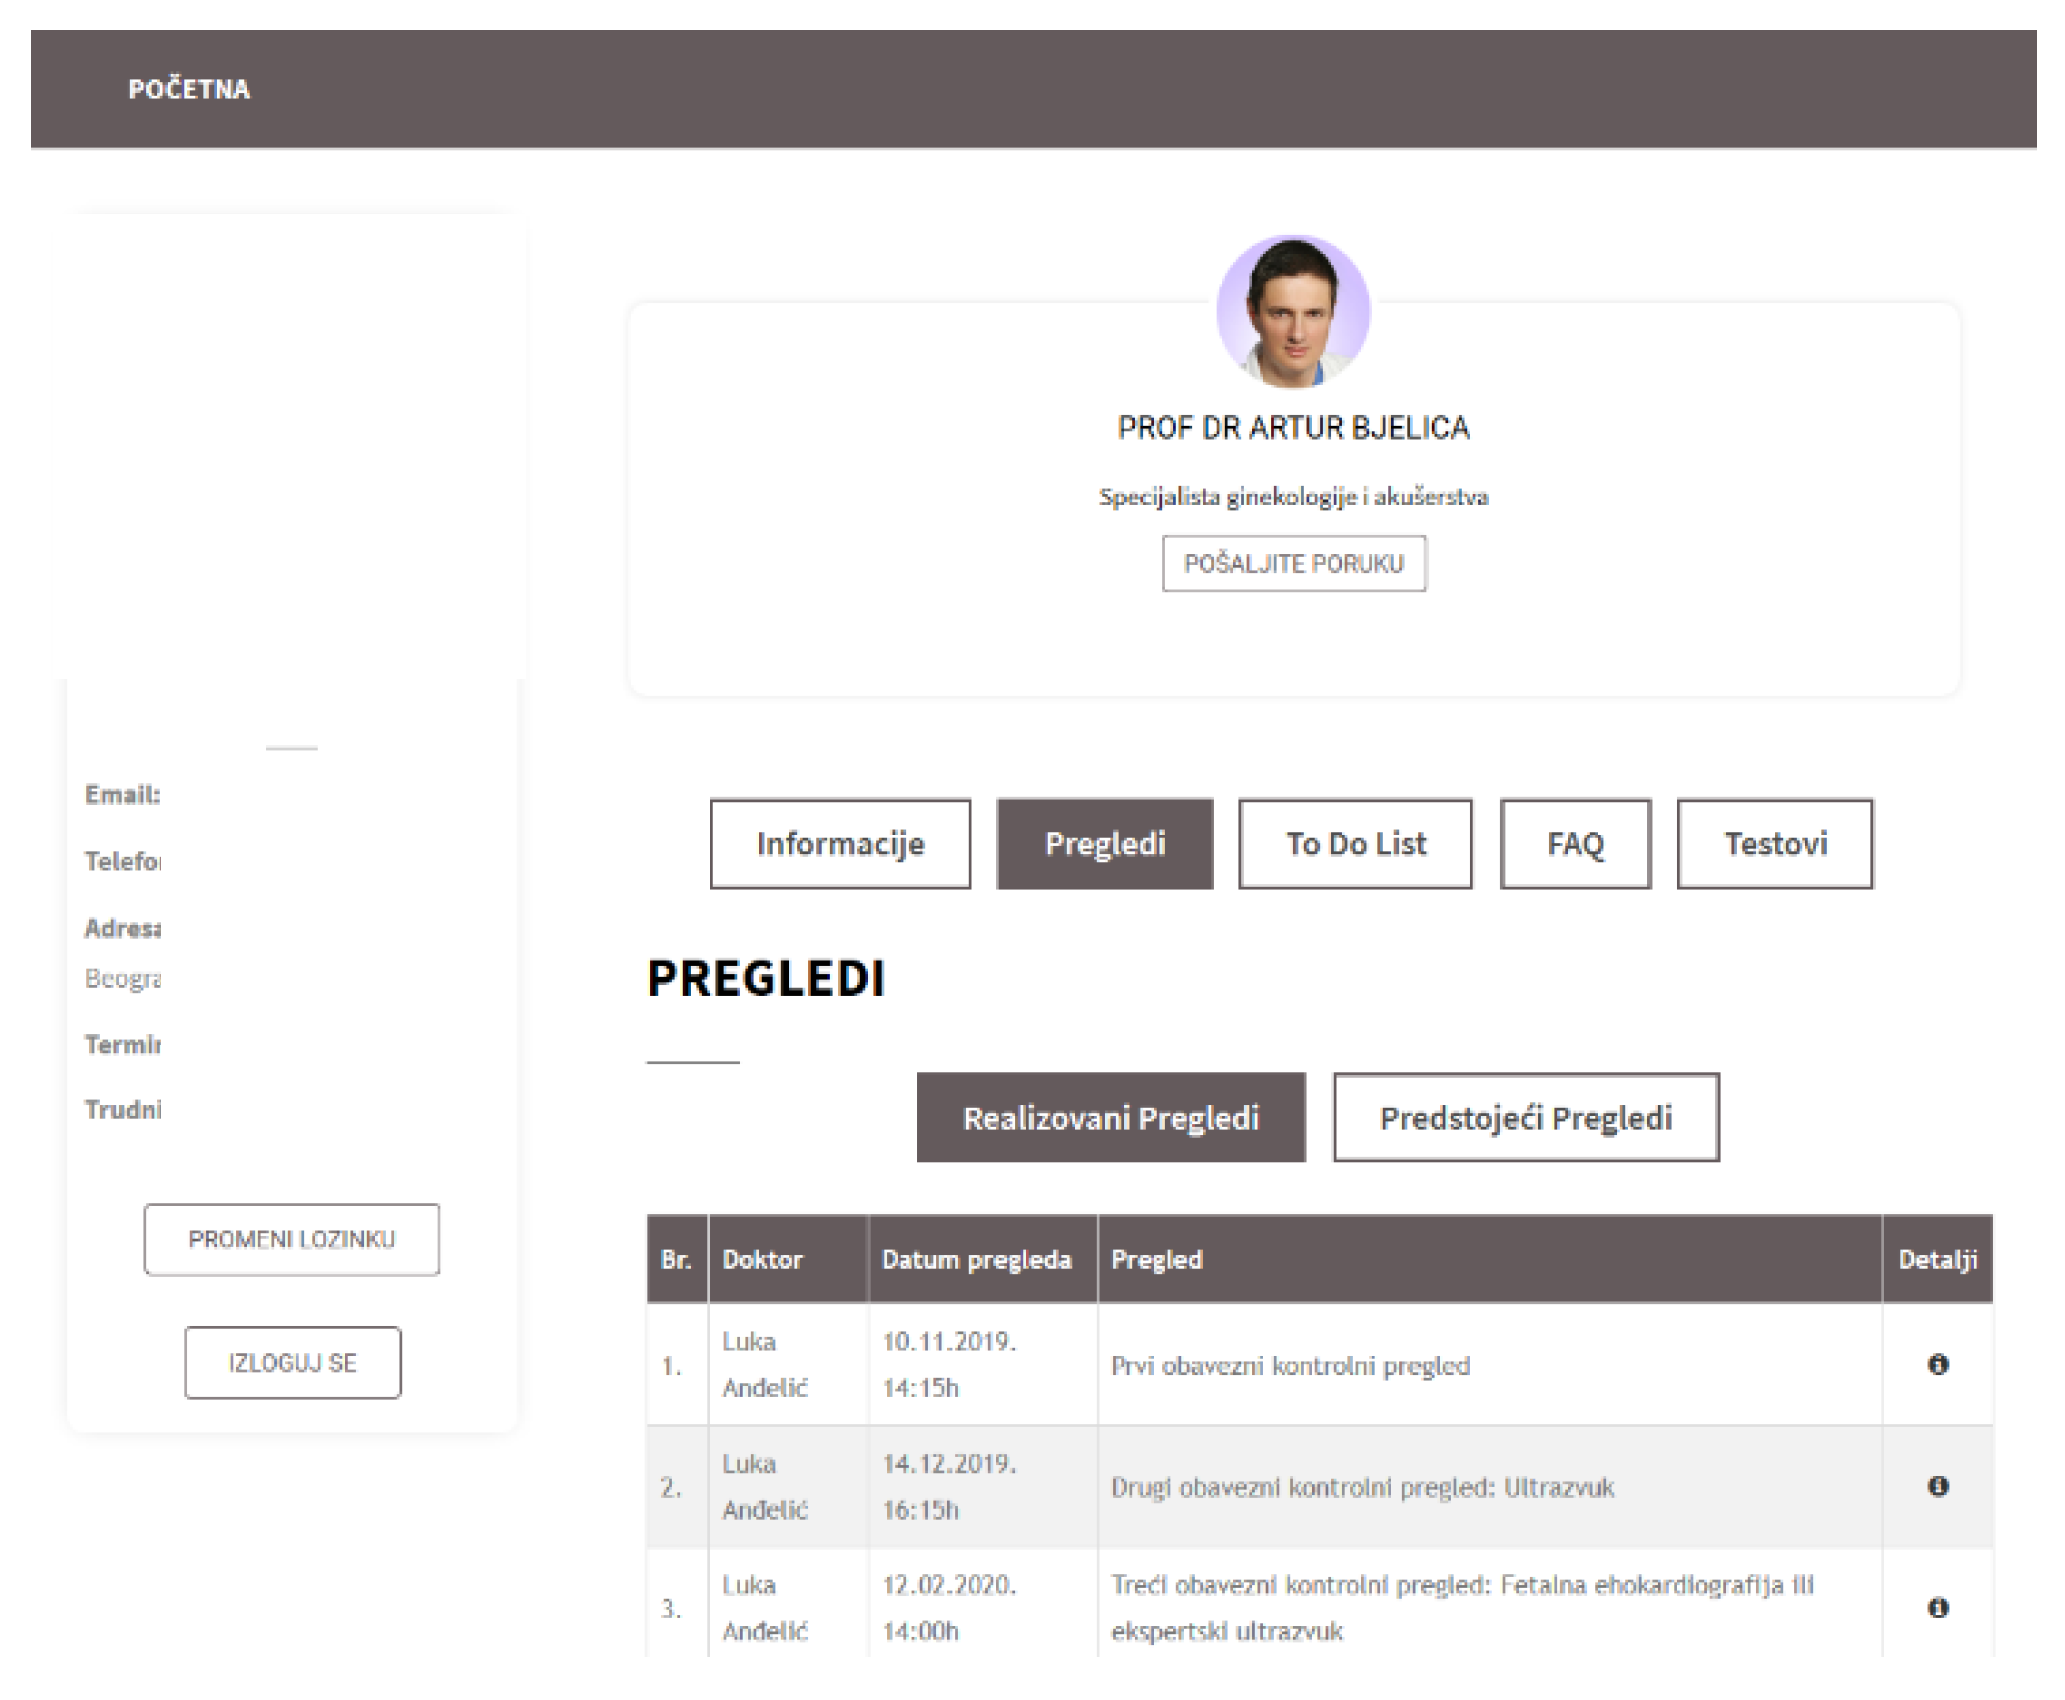Select row Prvi obavezni kontrolni pregled
The image size is (2065, 1700).
click(x=1290, y=1365)
